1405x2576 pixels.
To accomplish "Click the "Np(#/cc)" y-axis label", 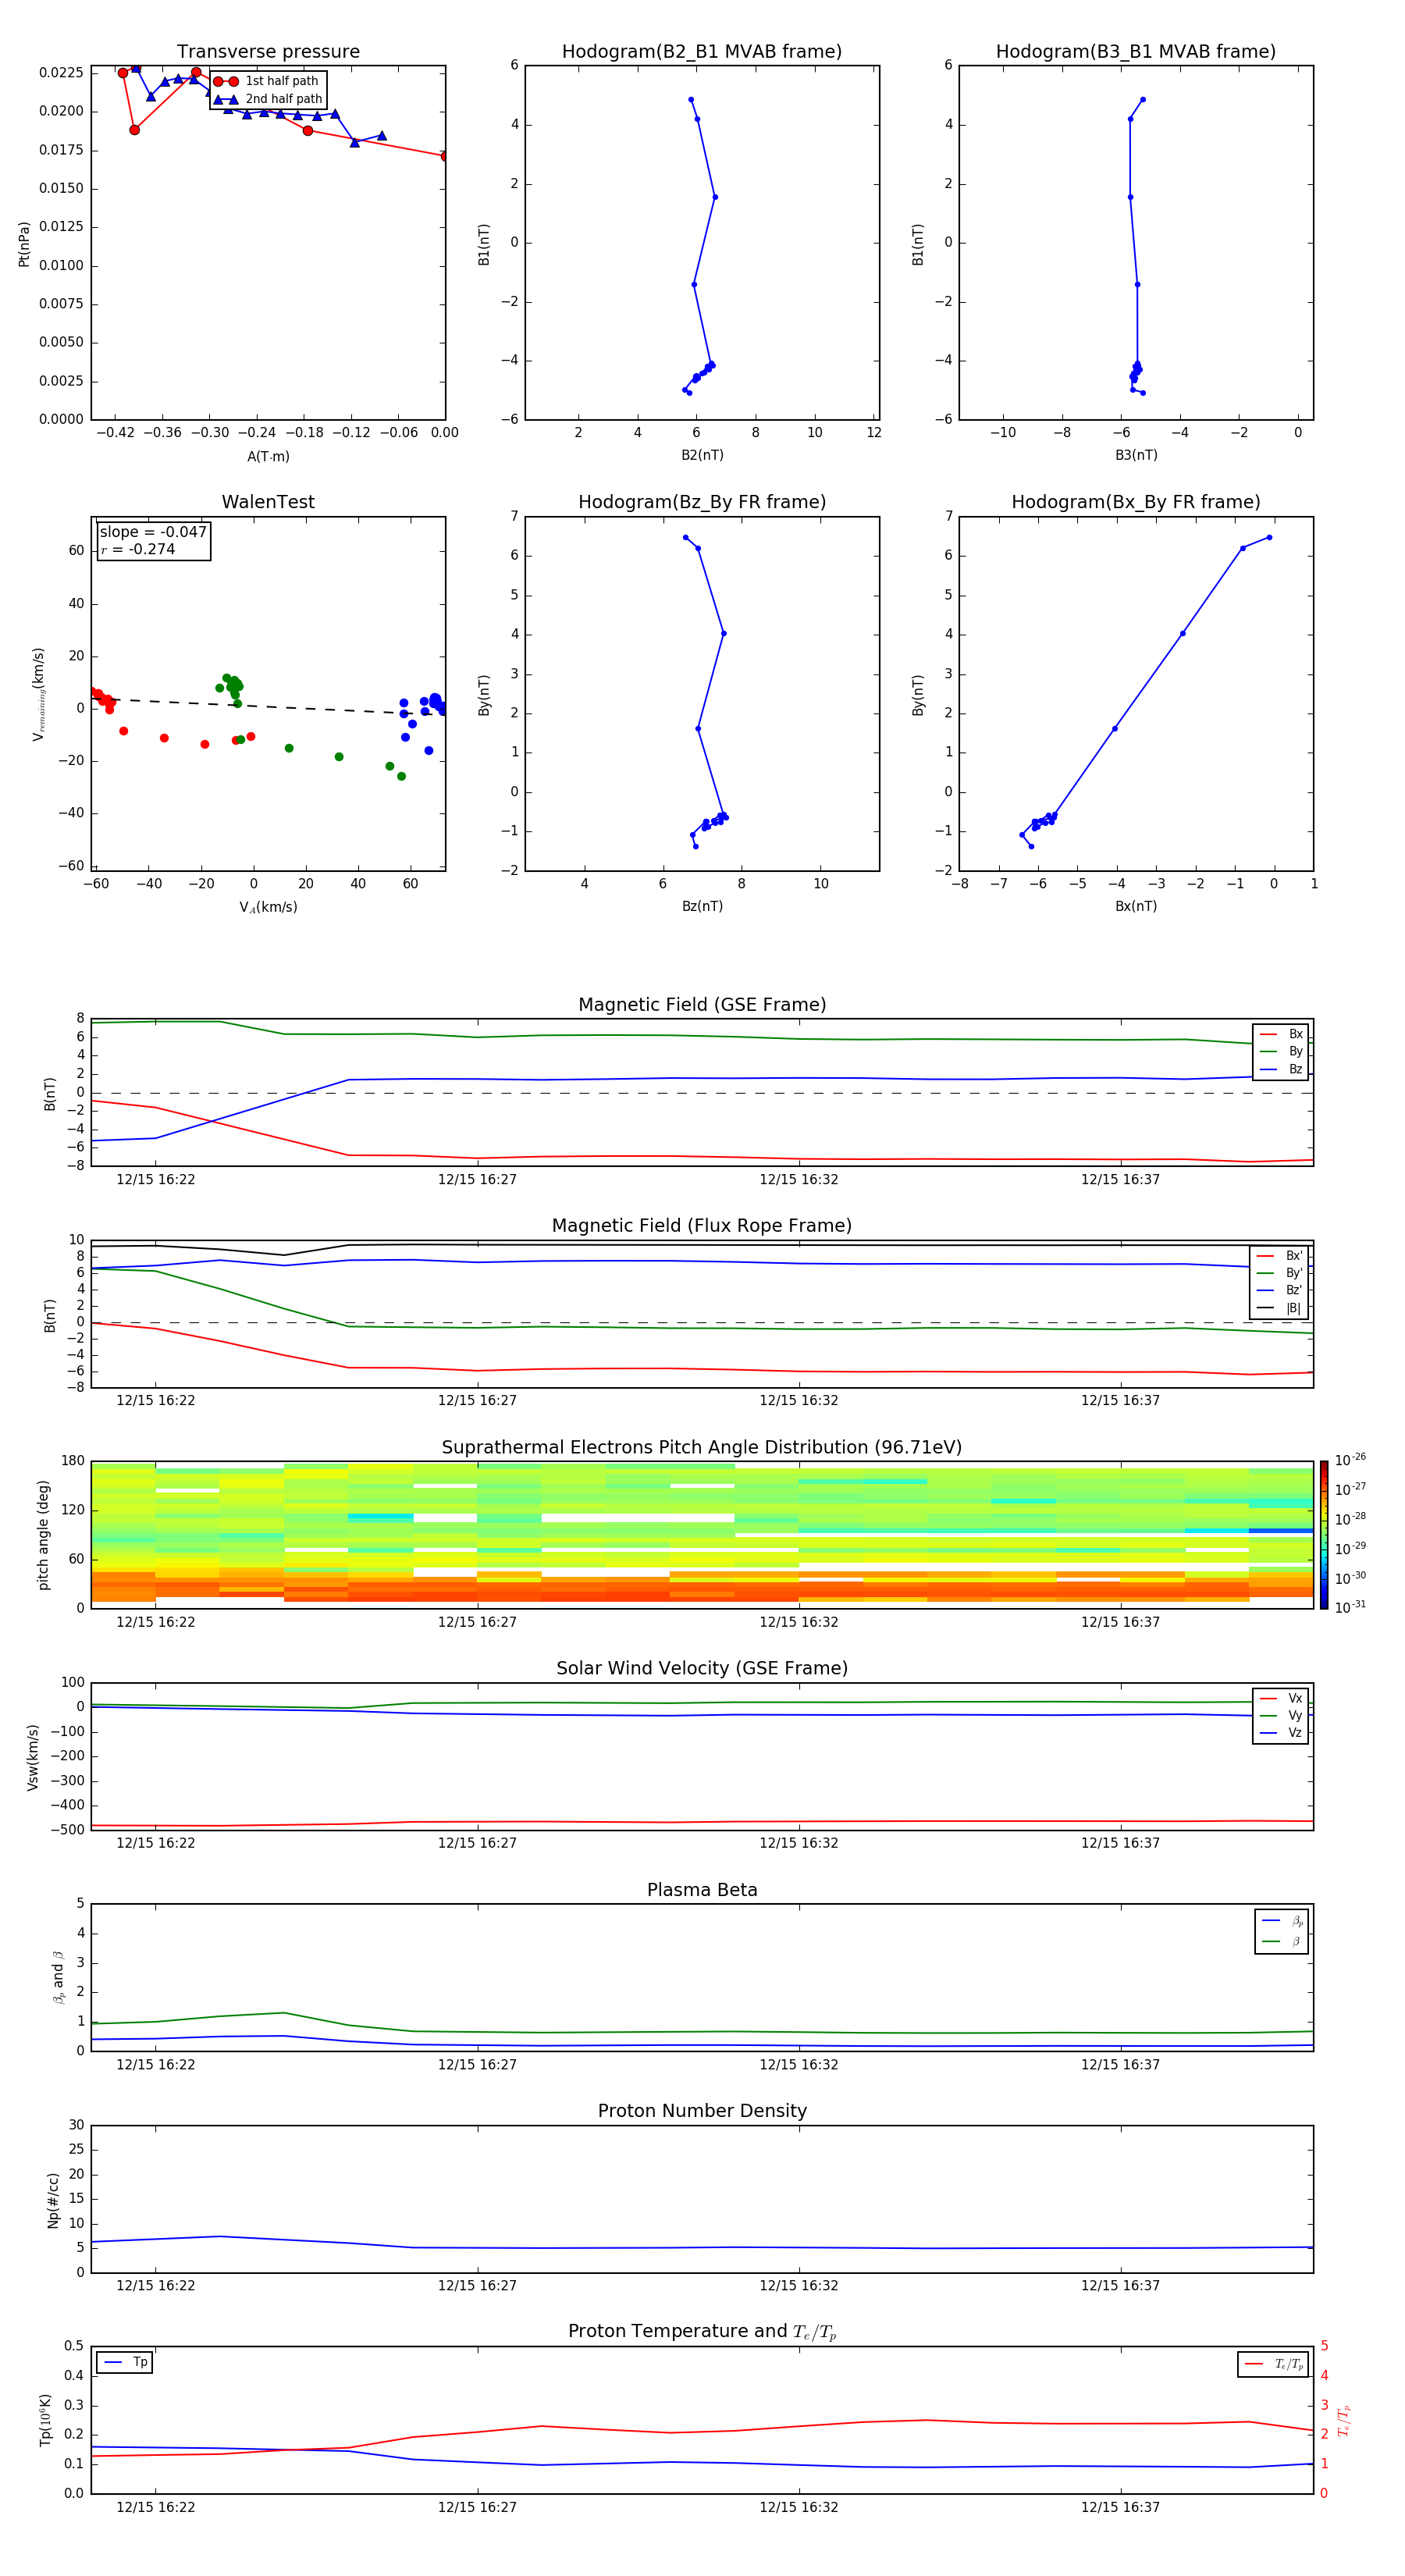I will [x=53, y=2200].
